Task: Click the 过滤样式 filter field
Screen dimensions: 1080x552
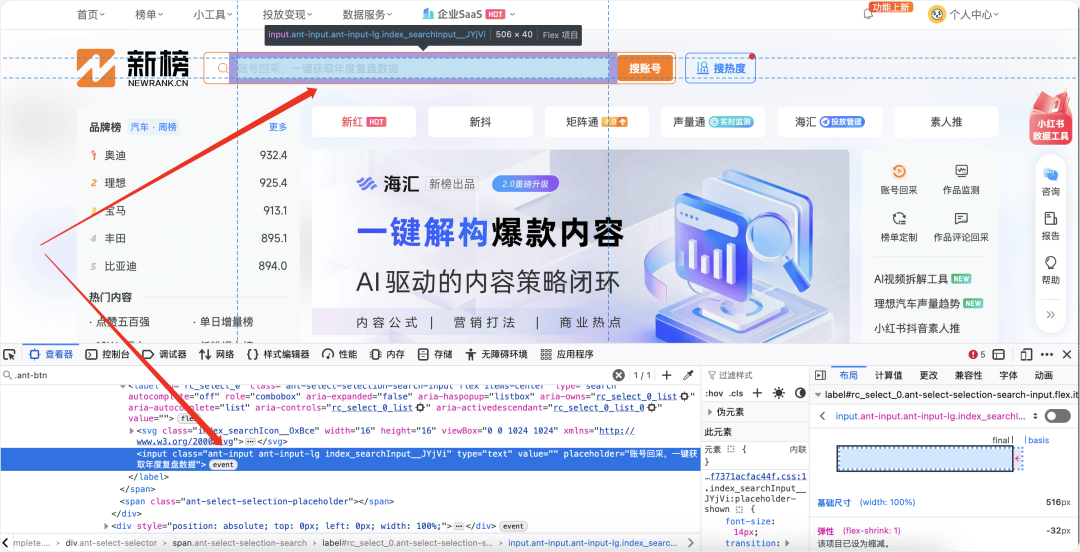Action: click(x=755, y=376)
